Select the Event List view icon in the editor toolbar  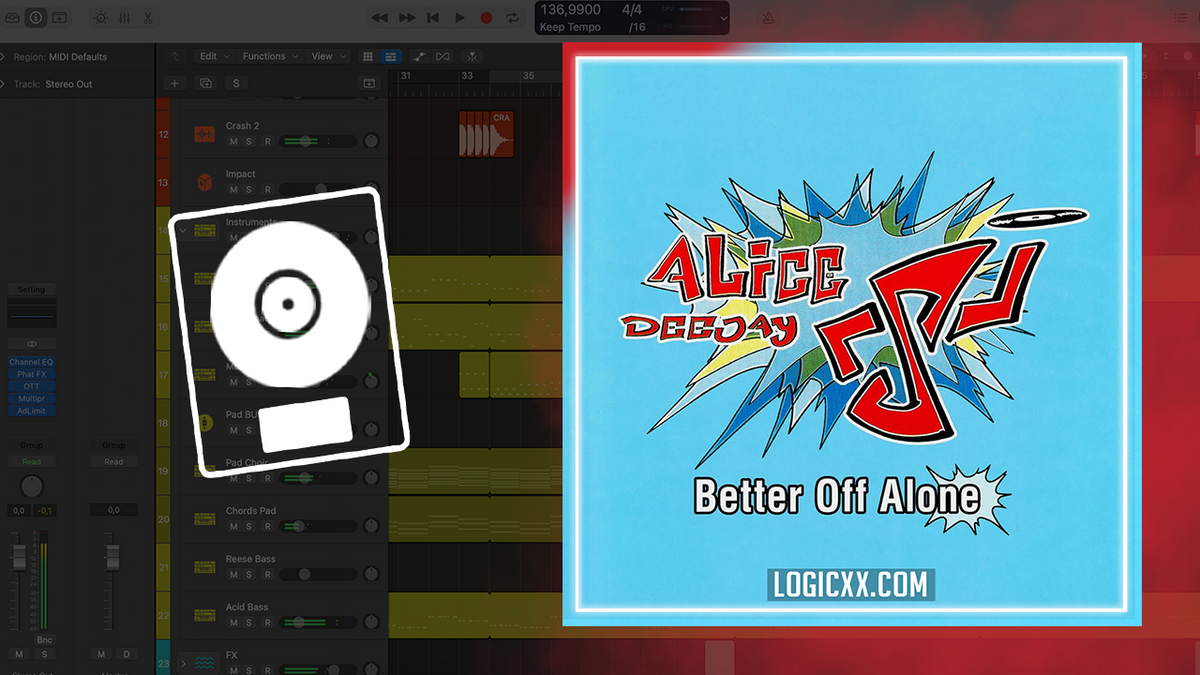pos(389,56)
